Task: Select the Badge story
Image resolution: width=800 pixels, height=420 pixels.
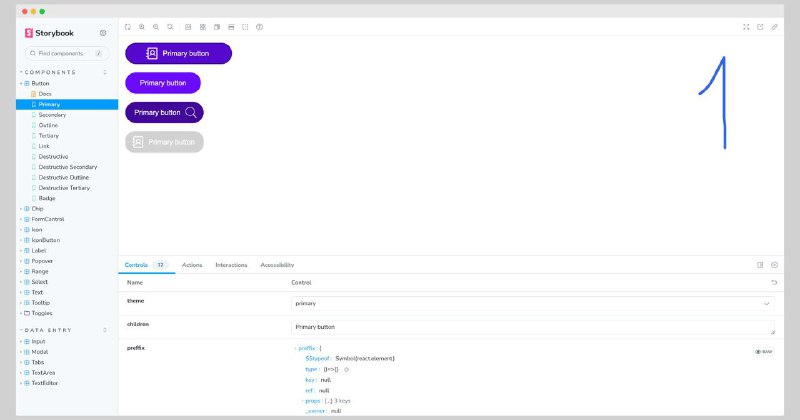Action: tap(46, 198)
